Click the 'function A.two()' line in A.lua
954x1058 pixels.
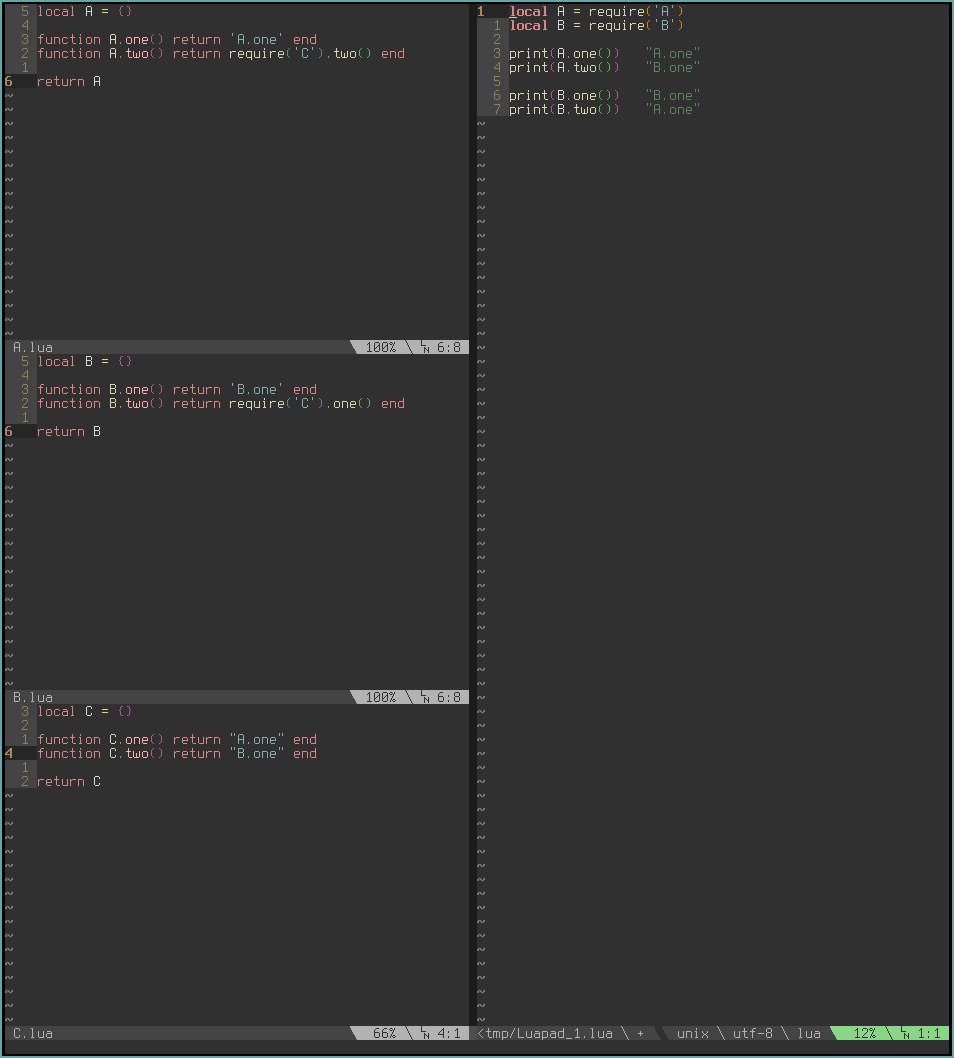[x=221, y=53]
